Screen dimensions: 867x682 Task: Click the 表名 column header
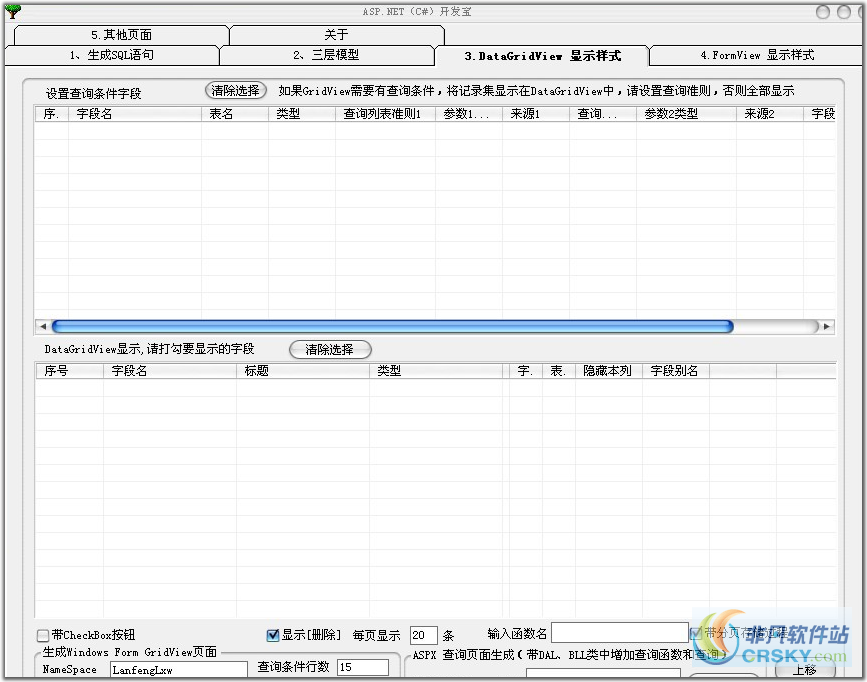tap(235, 114)
